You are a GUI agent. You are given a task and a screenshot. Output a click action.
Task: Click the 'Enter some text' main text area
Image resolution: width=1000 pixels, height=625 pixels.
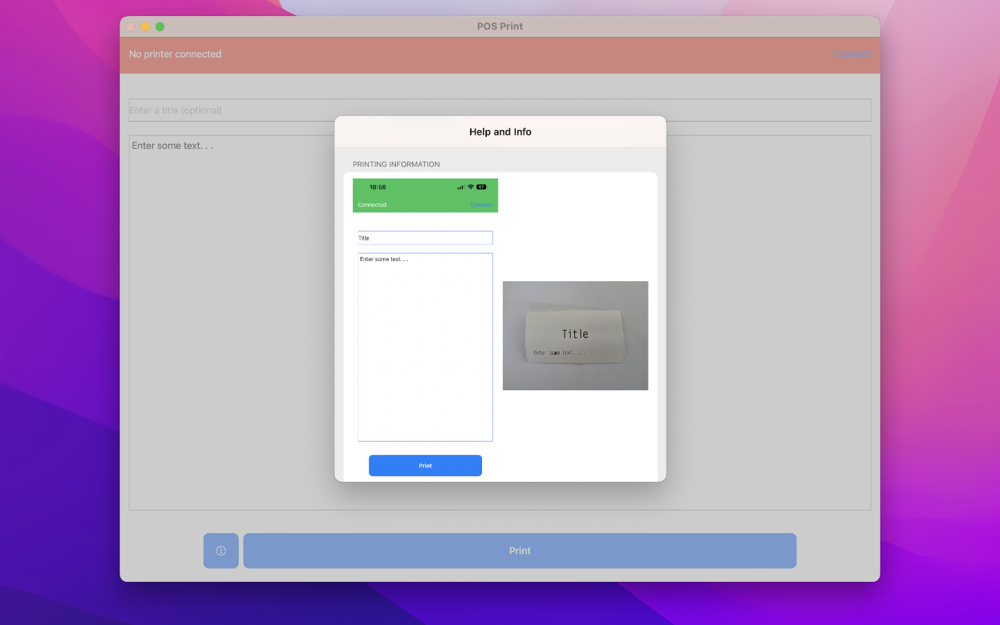coord(499,322)
